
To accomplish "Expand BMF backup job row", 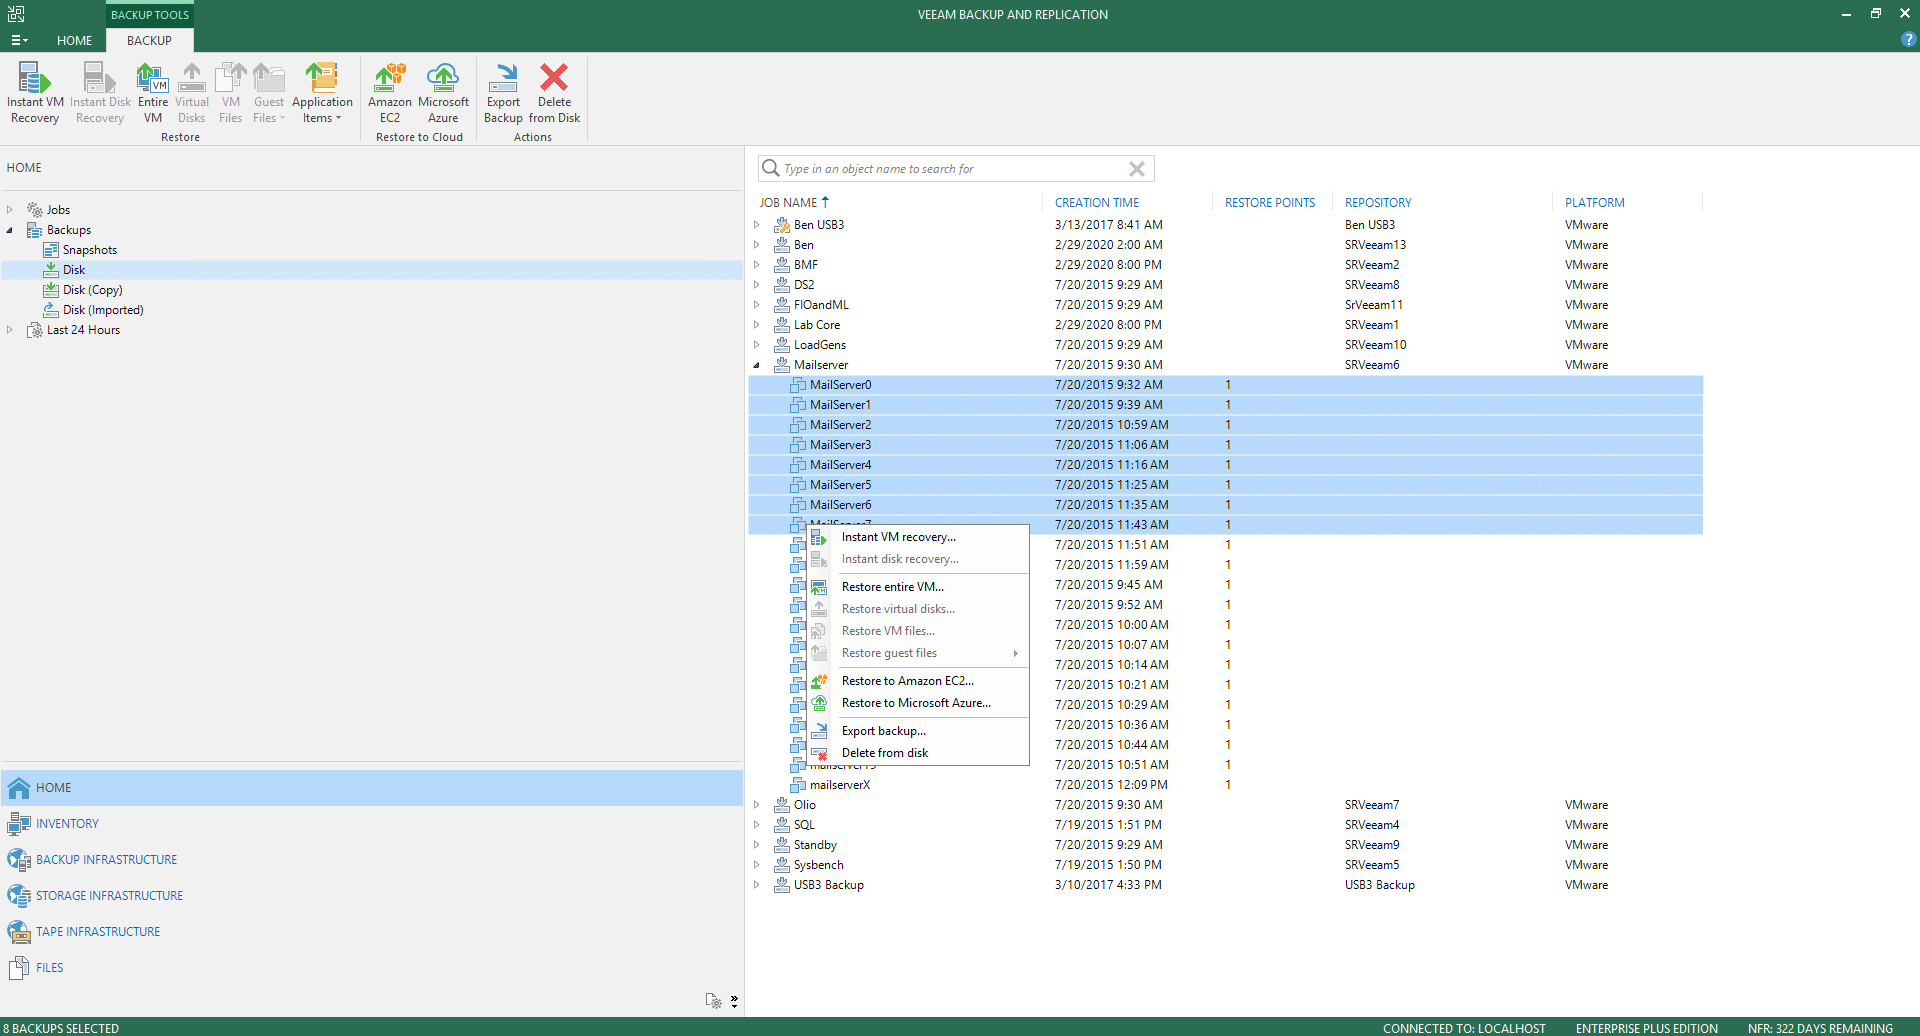I will pyautogui.click(x=757, y=265).
